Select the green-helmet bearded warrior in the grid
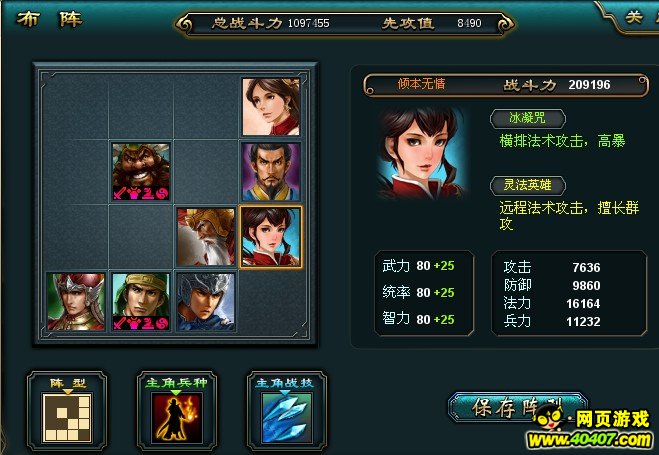 point(141,171)
